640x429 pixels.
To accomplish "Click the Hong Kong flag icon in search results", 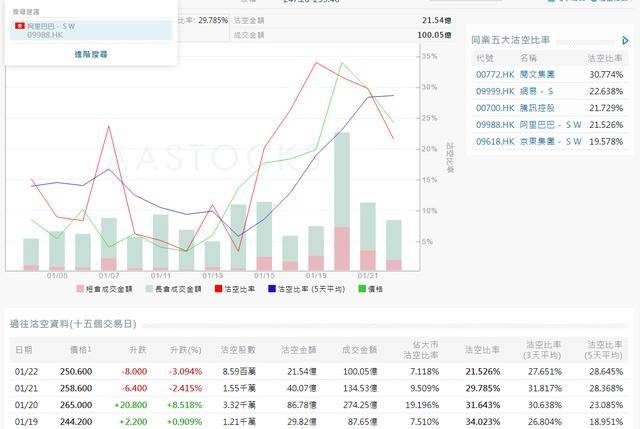I will (20, 26).
